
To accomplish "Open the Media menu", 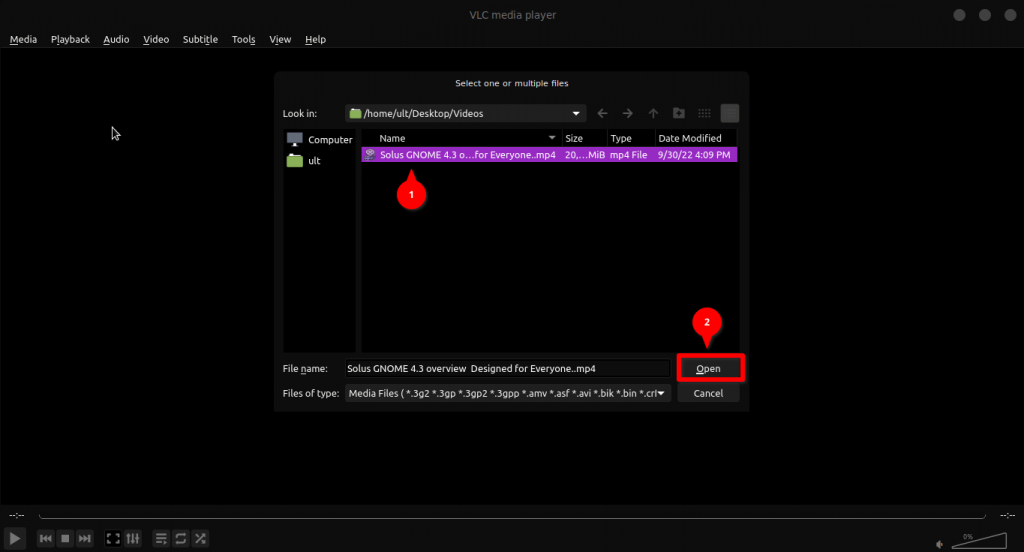I will pyautogui.click(x=24, y=39).
